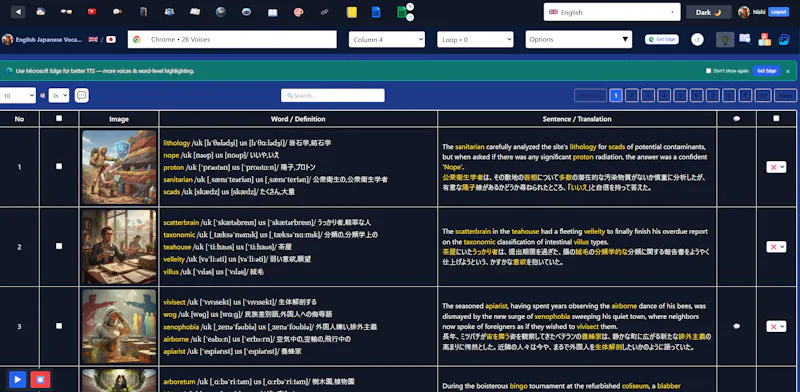Toggle the rightmost column header checkbox
The image size is (800, 392).
(x=776, y=118)
